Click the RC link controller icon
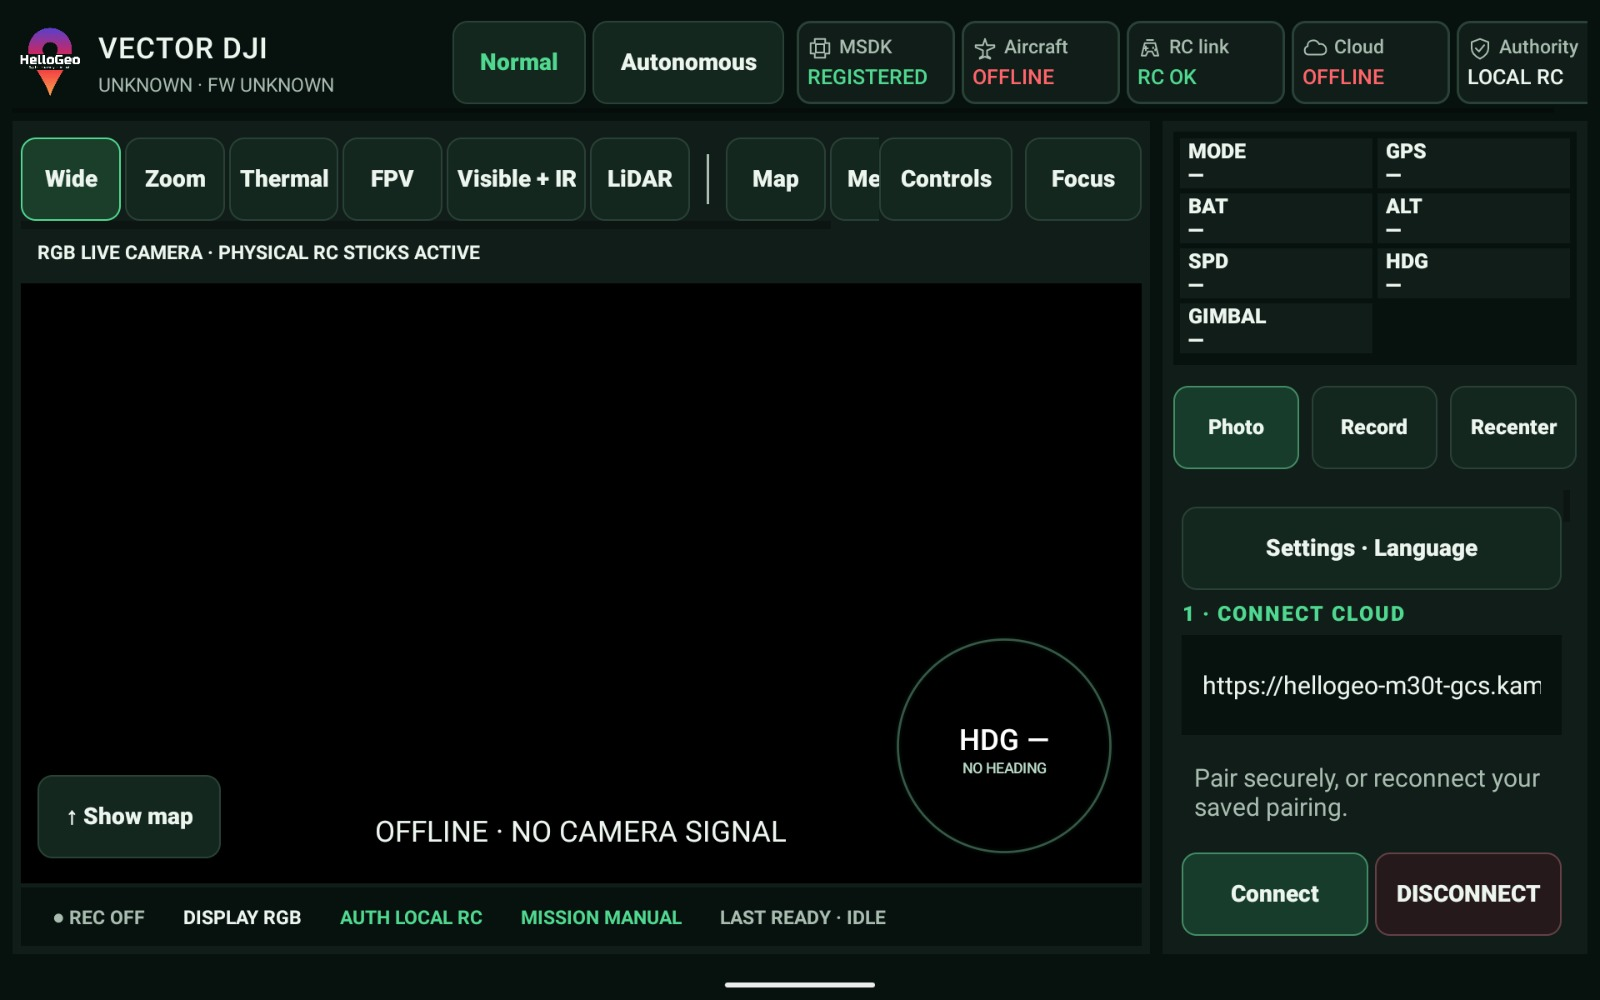This screenshot has height=1000, width=1600. [1149, 48]
